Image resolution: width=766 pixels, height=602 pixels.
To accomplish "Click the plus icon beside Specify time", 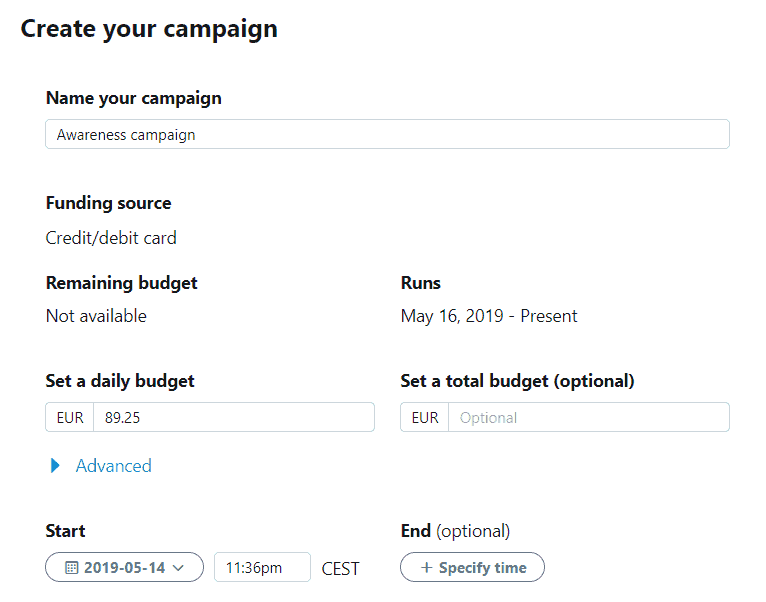I will [x=426, y=567].
